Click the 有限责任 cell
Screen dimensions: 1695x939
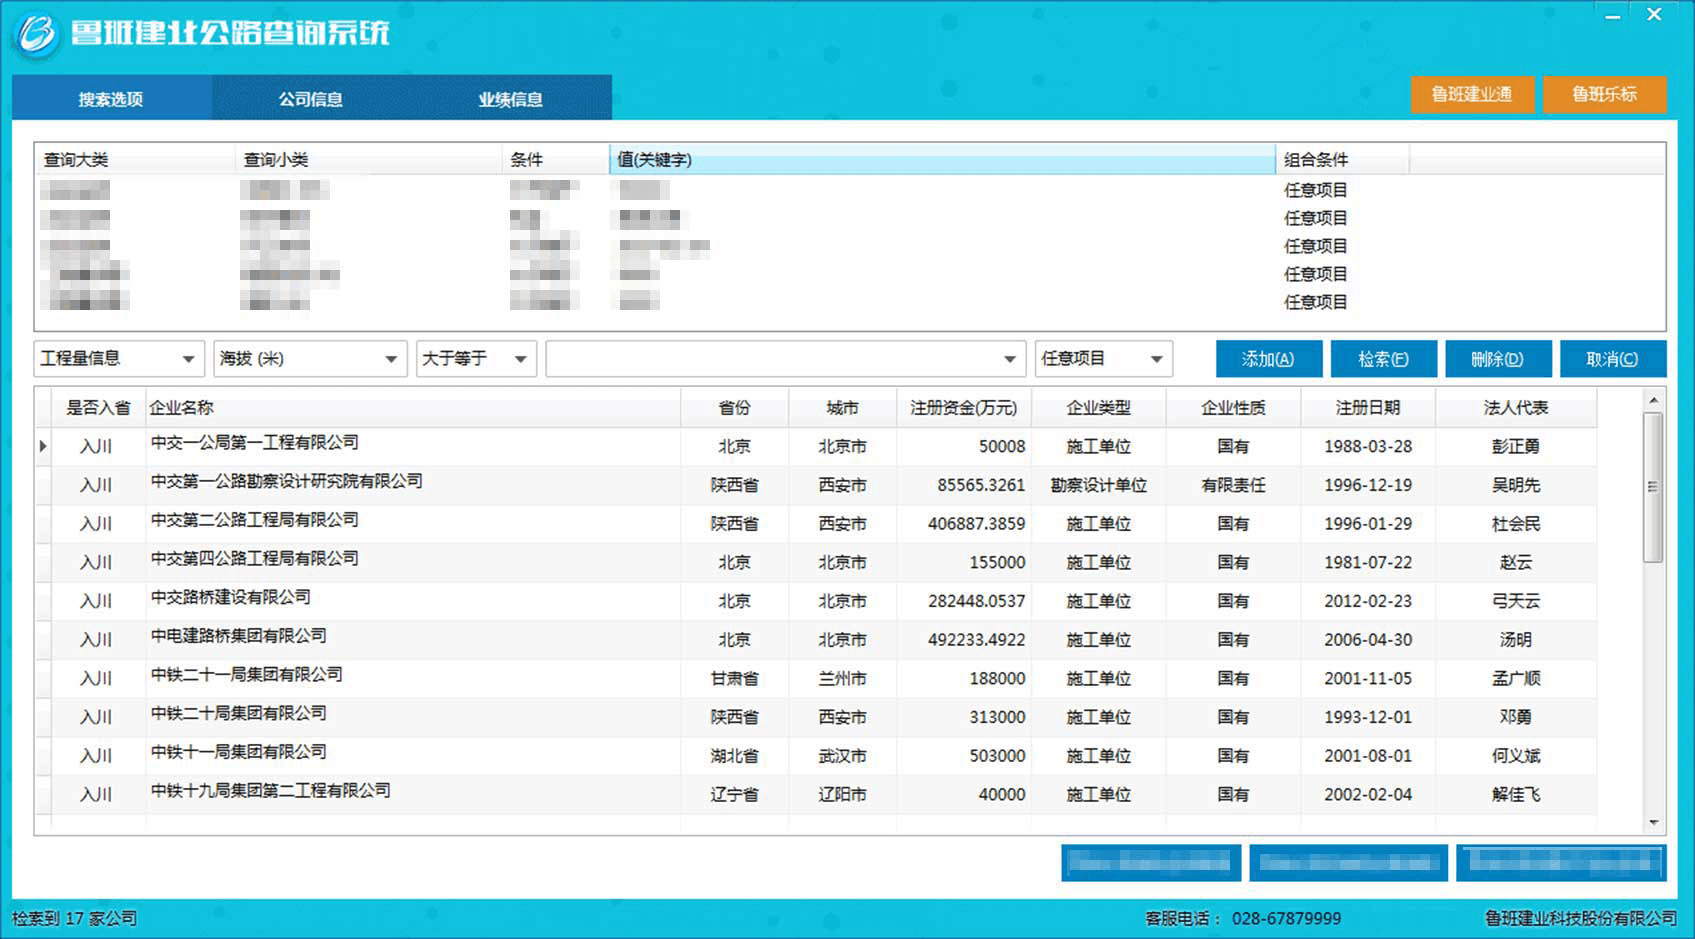coord(1233,485)
